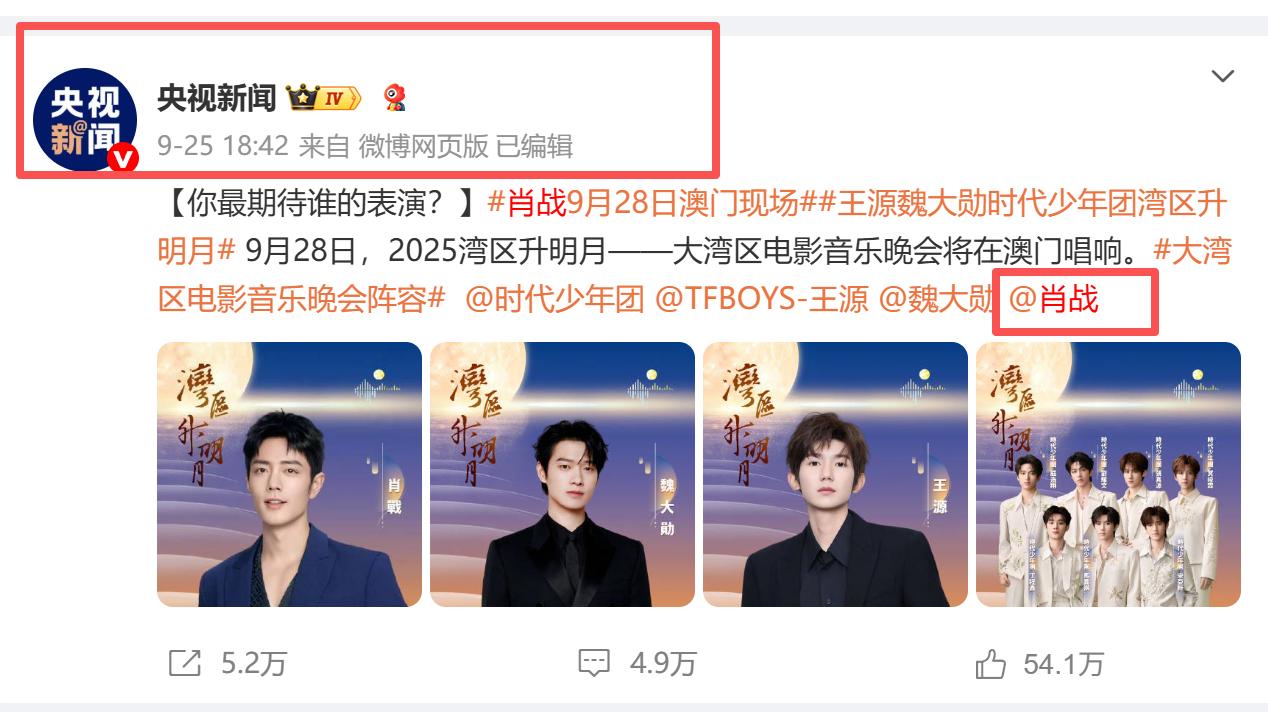The image size is (1268, 712).
Task: View the first poster image labeled 肖戰
Action: pyautogui.click(x=289, y=474)
